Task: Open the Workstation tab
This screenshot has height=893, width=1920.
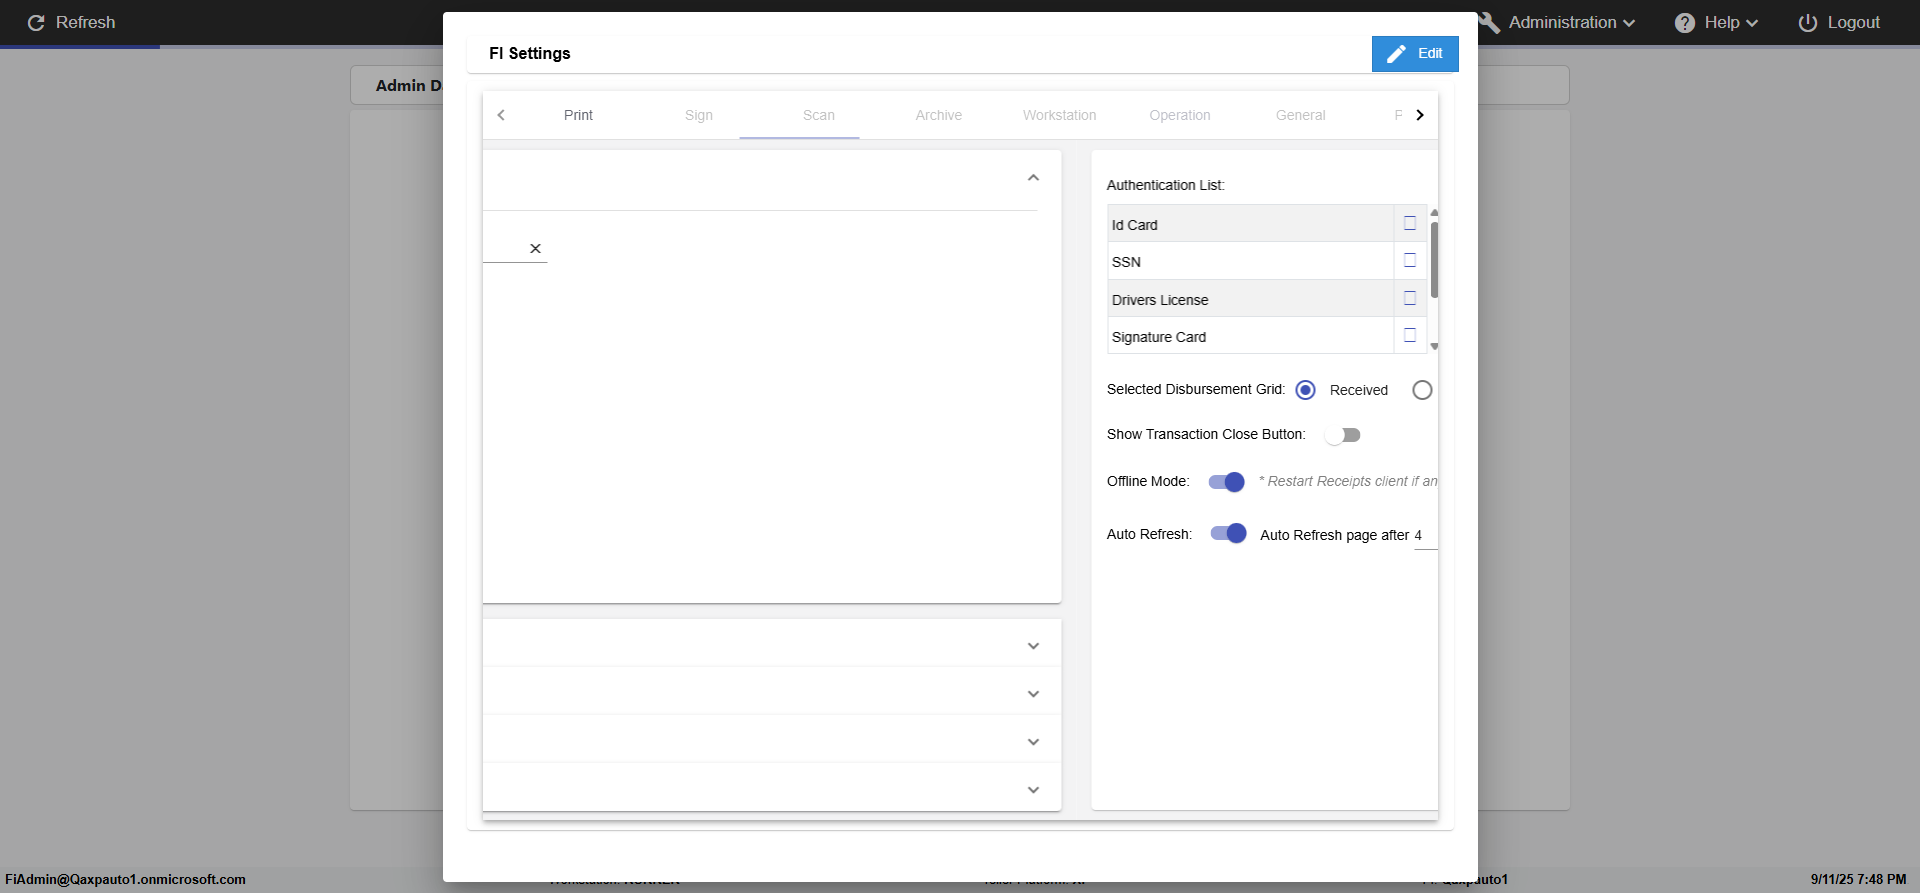Action: click(x=1059, y=115)
